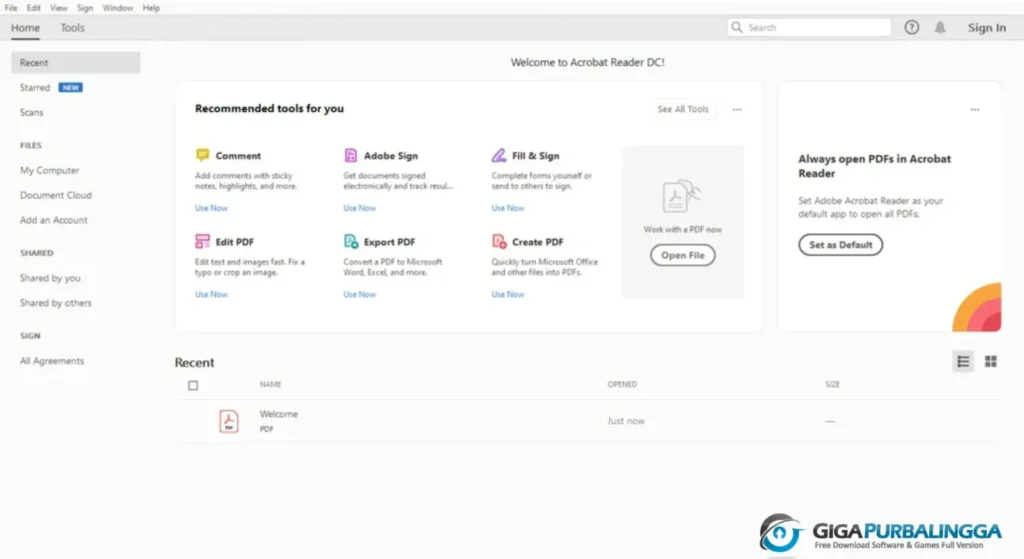The height and width of the screenshot is (559, 1024).
Task: Open My Computer in the sidebar
Action: tap(49, 170)
